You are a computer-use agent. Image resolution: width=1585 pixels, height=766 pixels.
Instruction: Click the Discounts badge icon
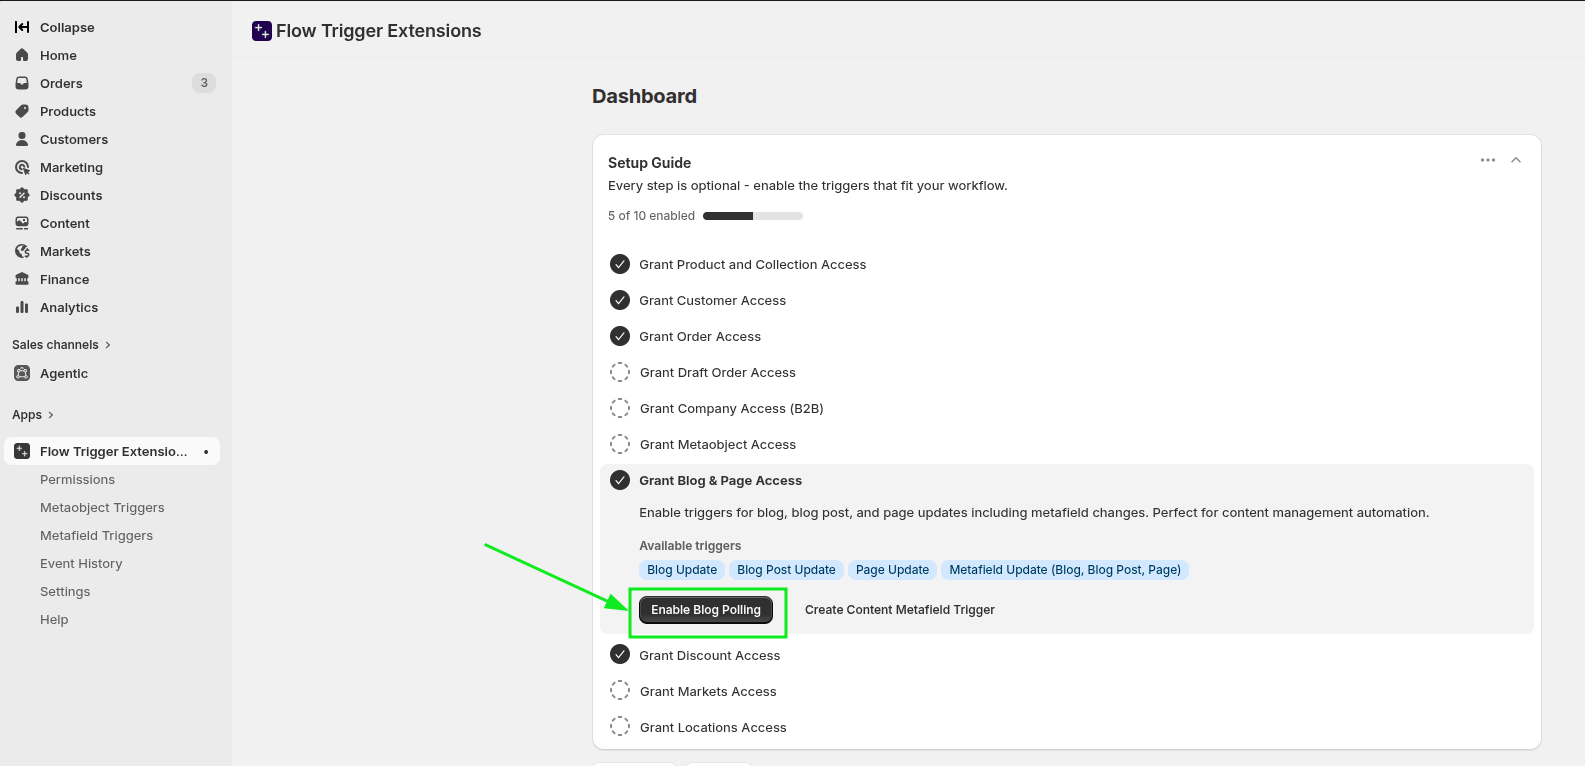point(22,195)
